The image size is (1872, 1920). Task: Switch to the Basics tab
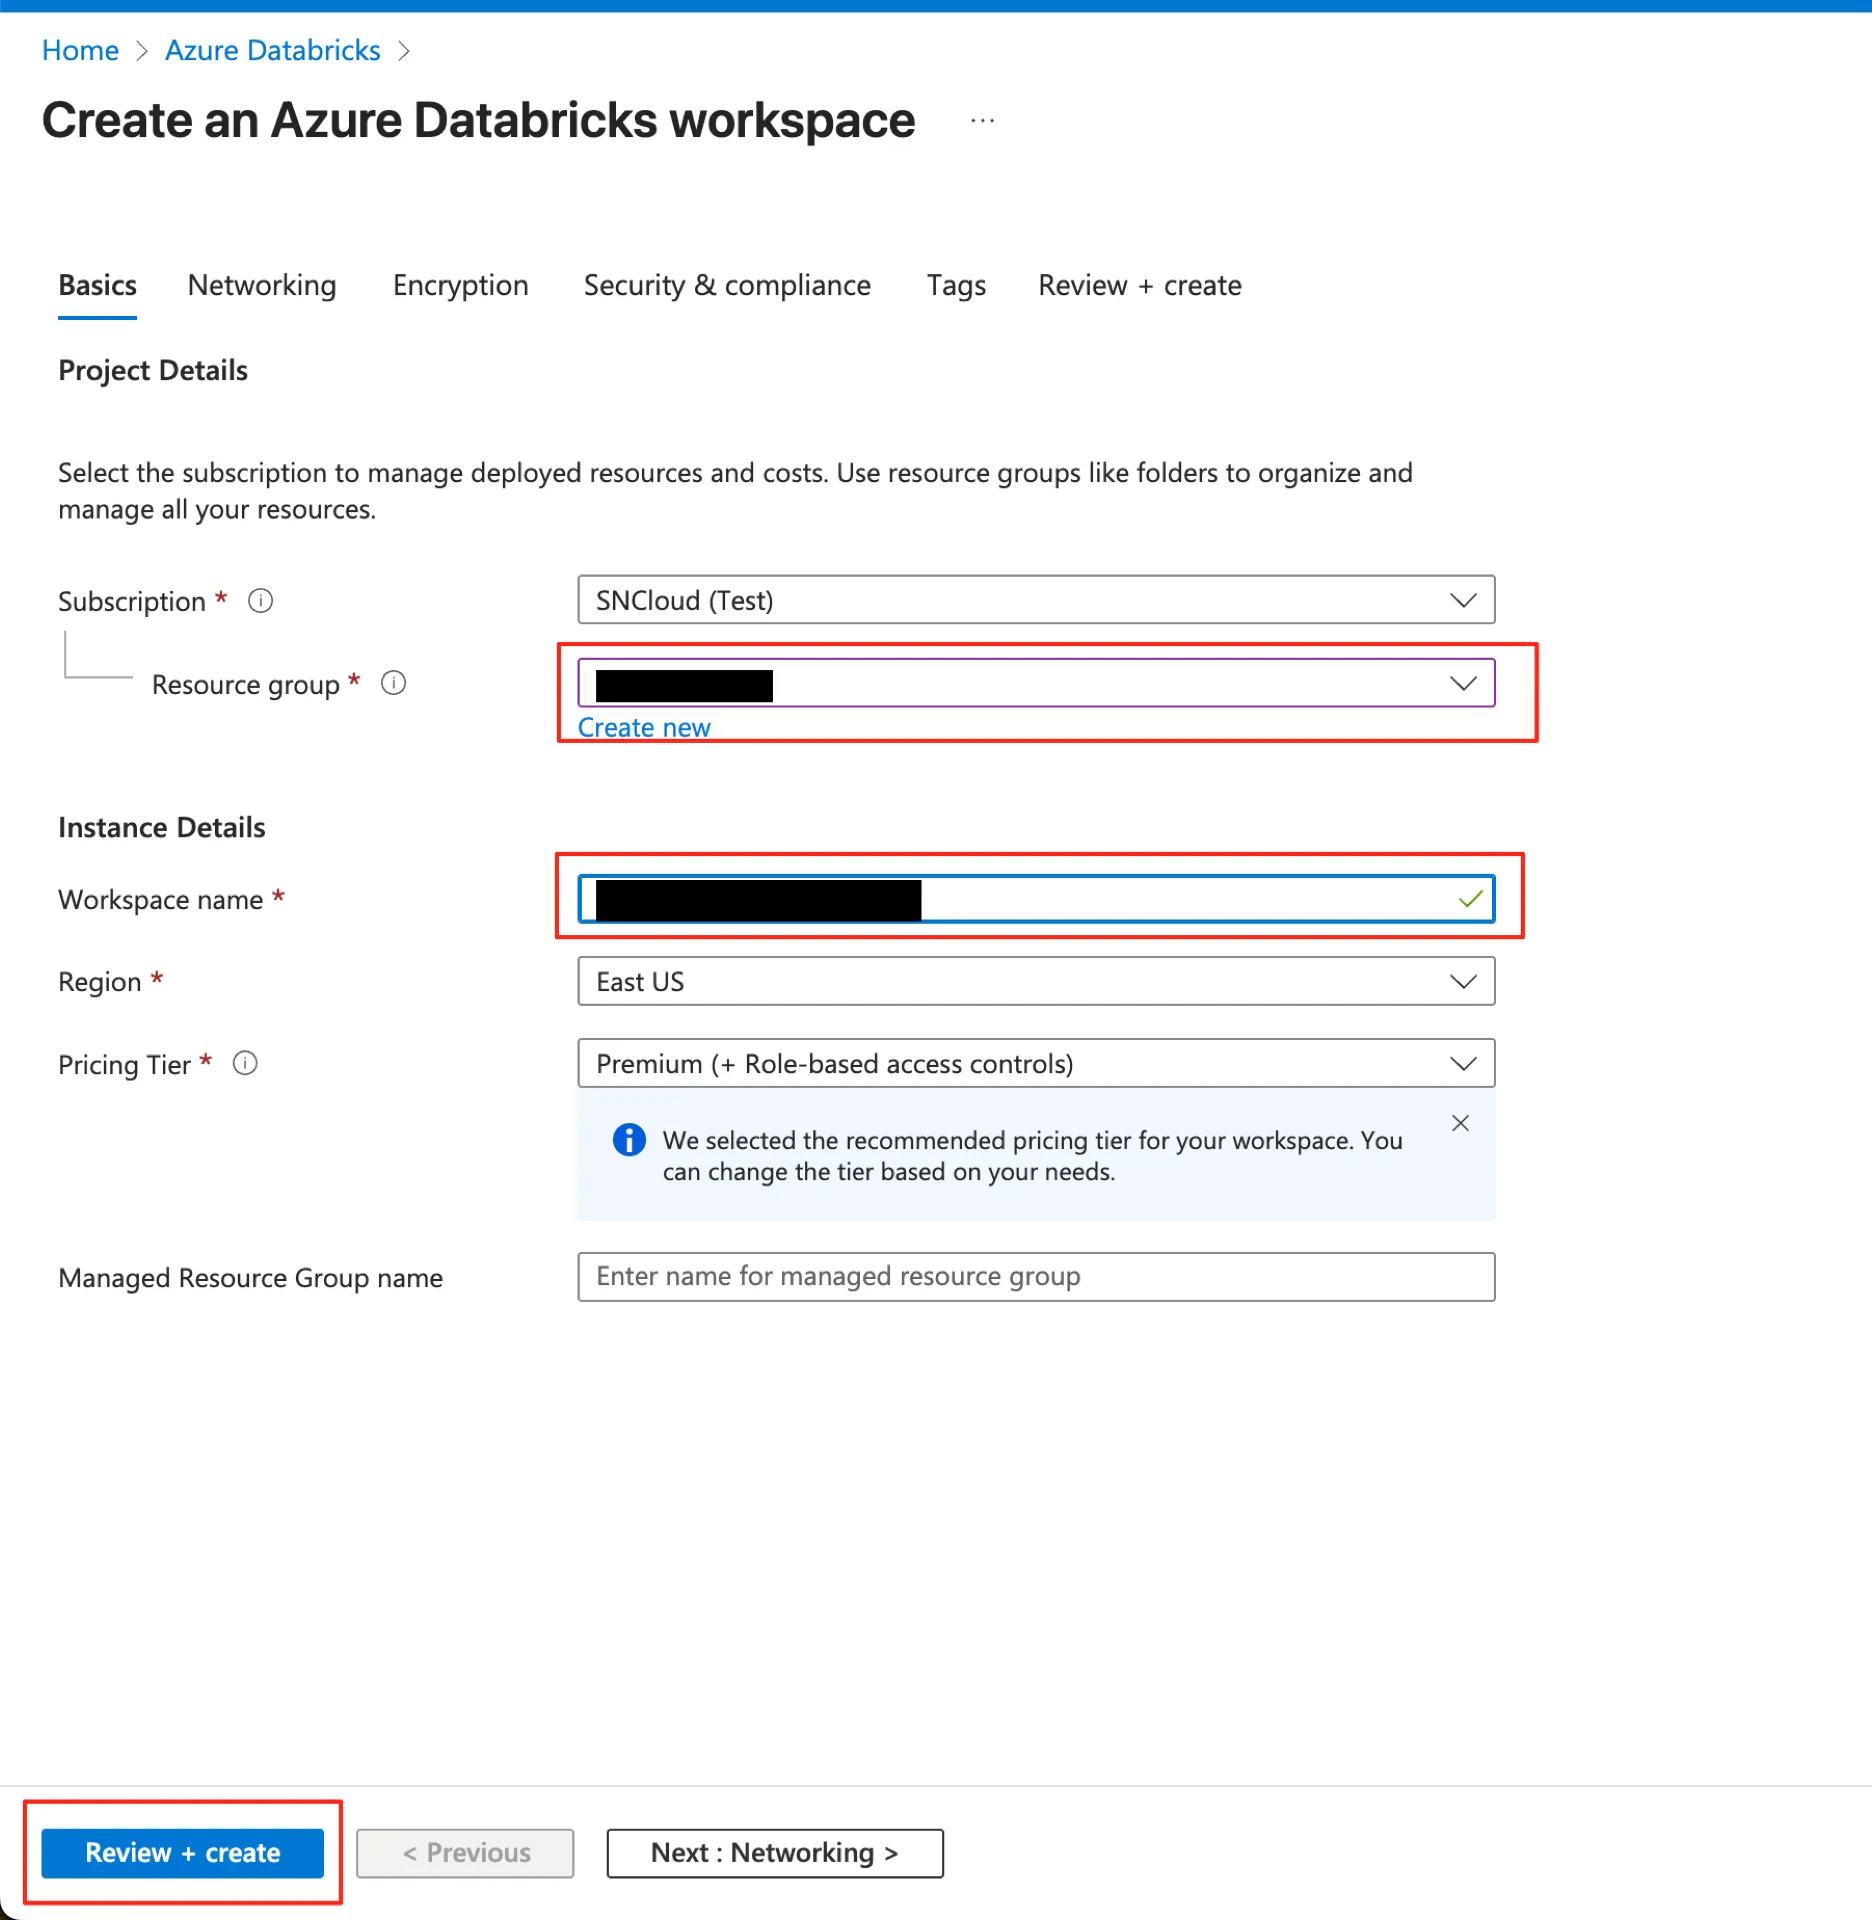[97, 286]
